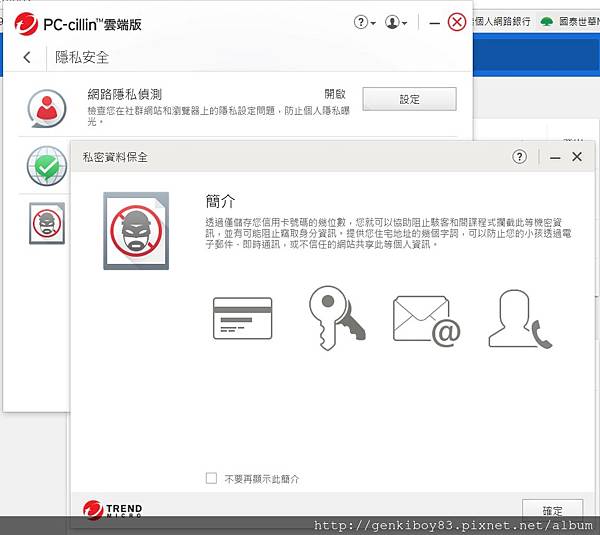The image size is (600, 535).
Task: Click the 私密資料保全 dialog title
Action: pos(115,157)
